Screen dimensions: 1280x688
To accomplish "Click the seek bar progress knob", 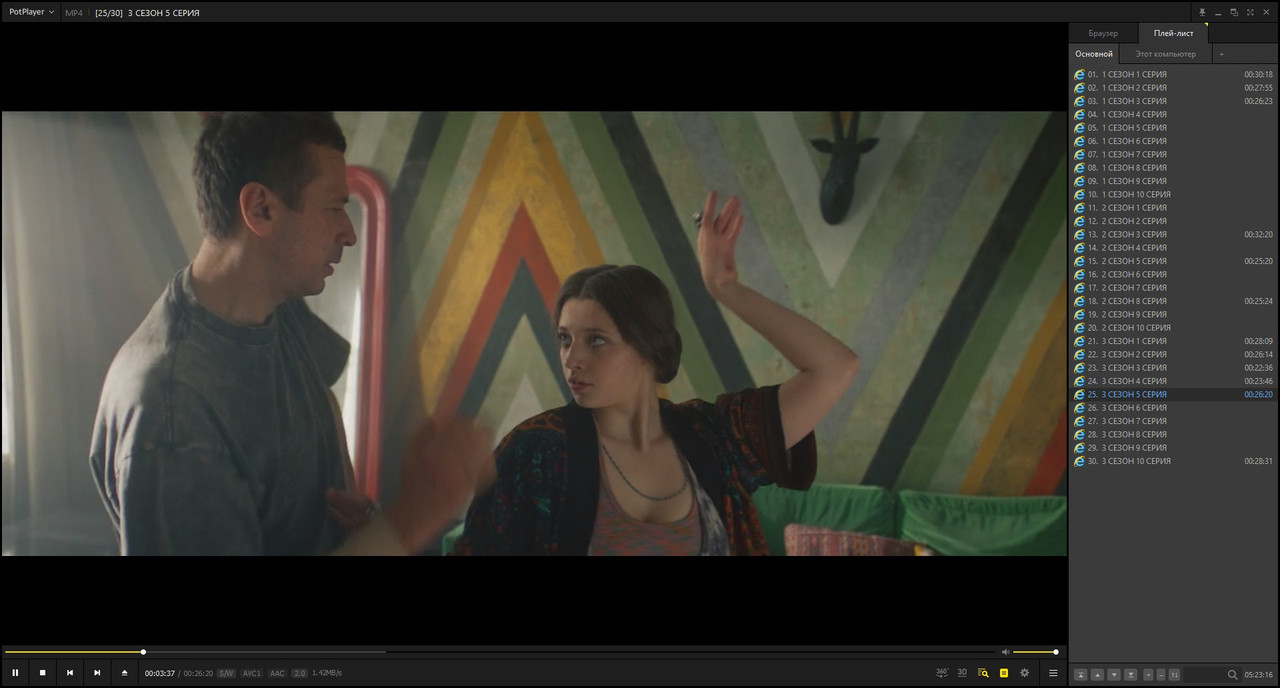I will 143,652.
